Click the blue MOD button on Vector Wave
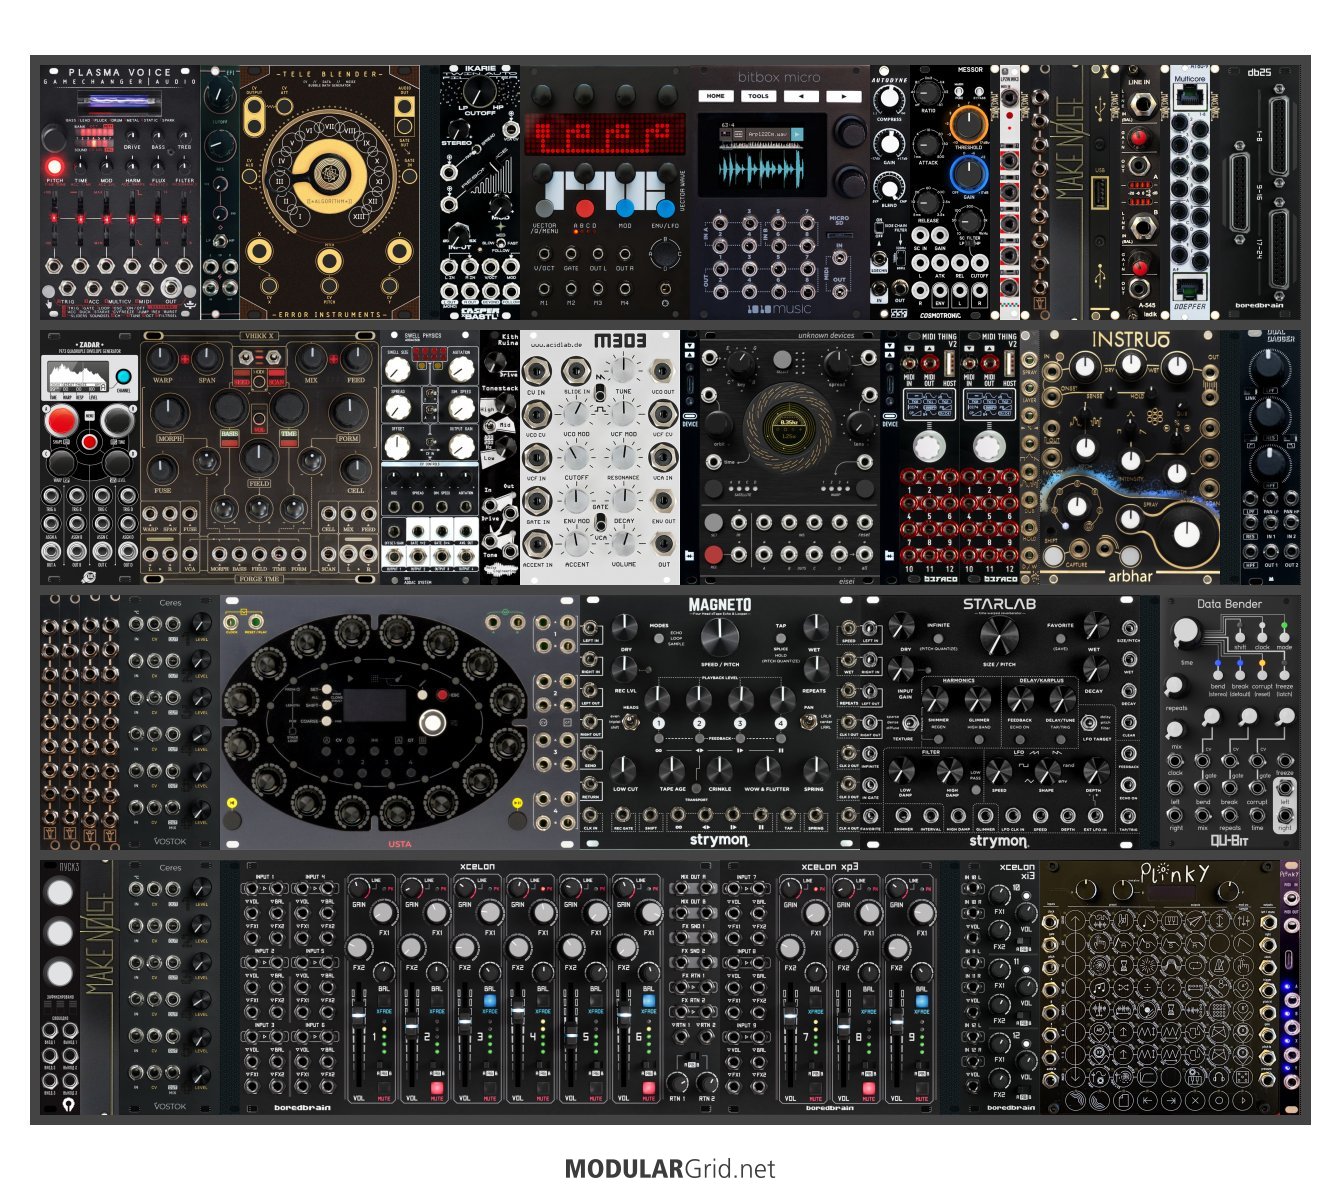Image resolution: width=1341 pixels, height=1190 pixels. click(x=625, y=208)
